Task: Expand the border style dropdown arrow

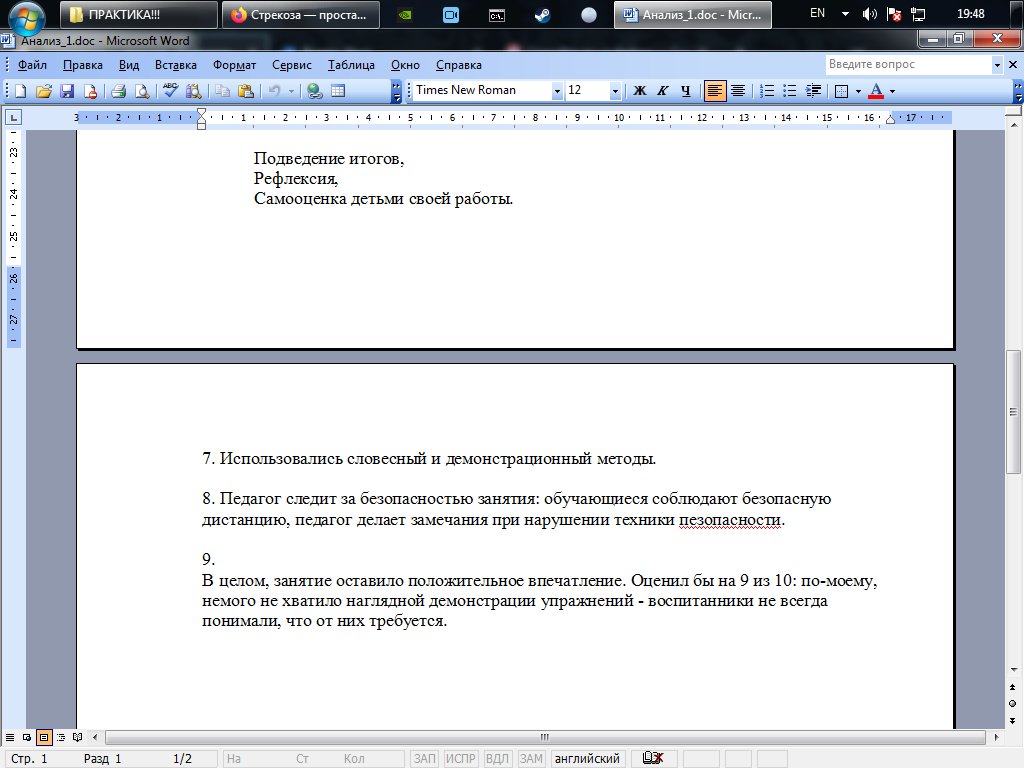Action: (857, 91)
